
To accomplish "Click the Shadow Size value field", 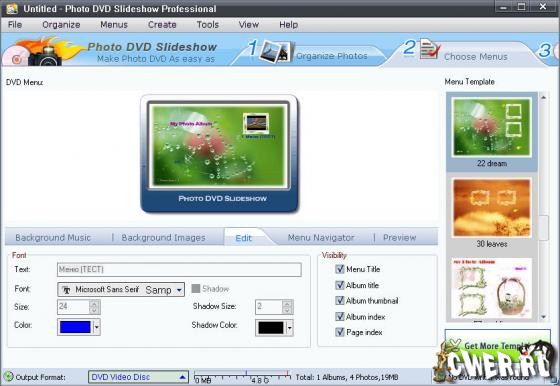I will (x=269, y=307).
